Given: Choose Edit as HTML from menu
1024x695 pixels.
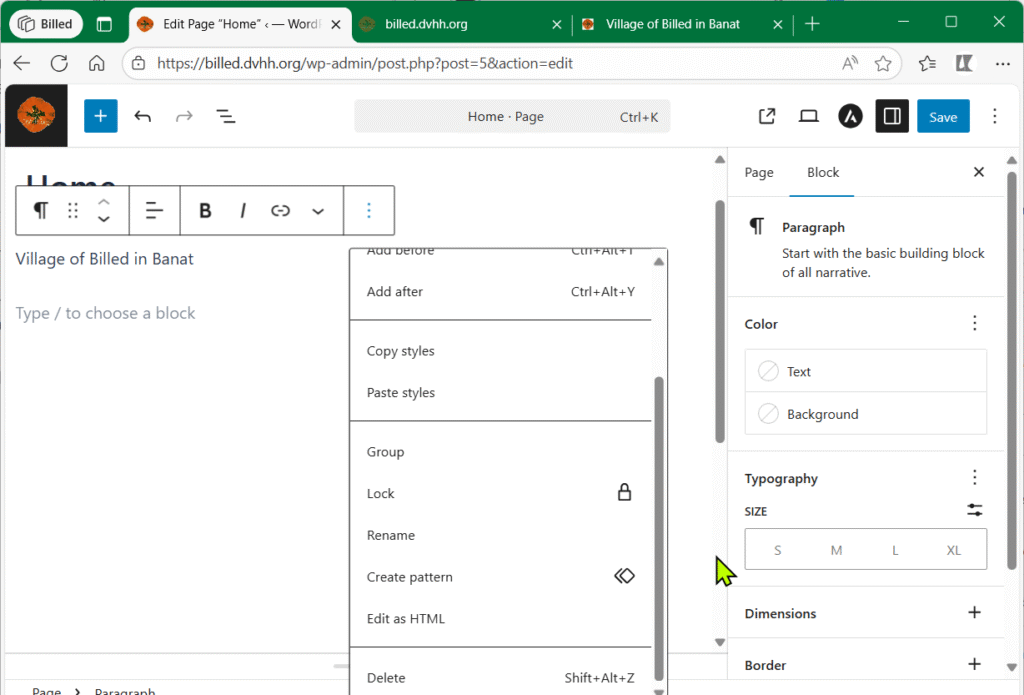Looking at the screenshot, I should click(406, 618).
